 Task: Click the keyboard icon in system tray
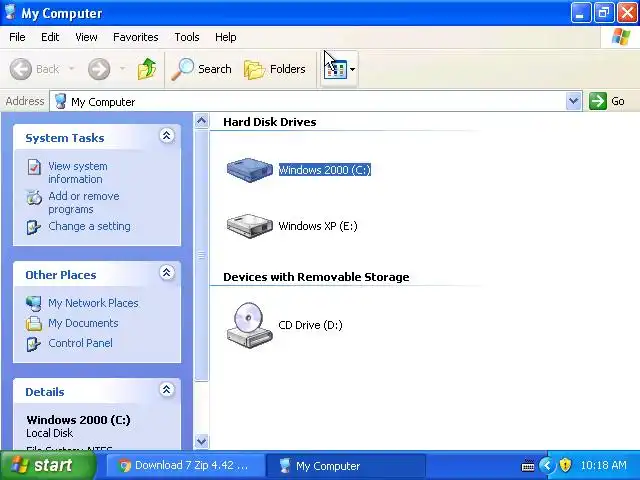[x=528, y=465]
